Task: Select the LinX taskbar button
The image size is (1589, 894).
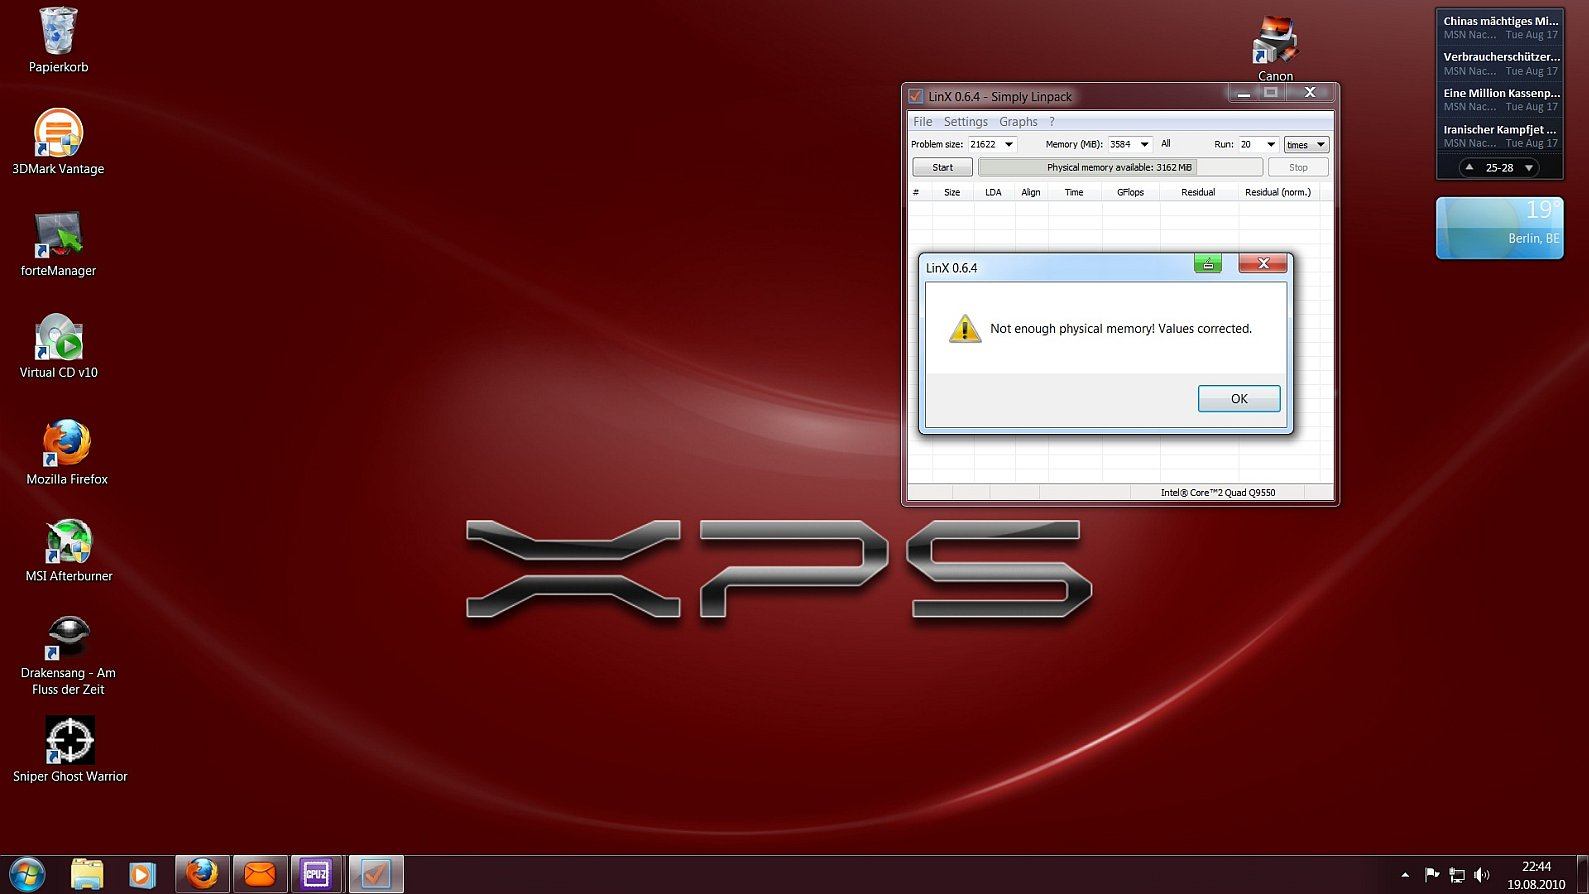Action: pos(375,874)
